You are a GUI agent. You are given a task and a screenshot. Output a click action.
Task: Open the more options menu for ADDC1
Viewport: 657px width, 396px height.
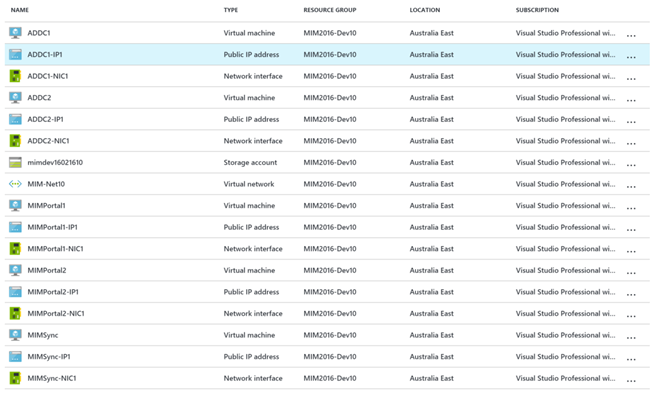pyautogui.click(x=631, y=36)
